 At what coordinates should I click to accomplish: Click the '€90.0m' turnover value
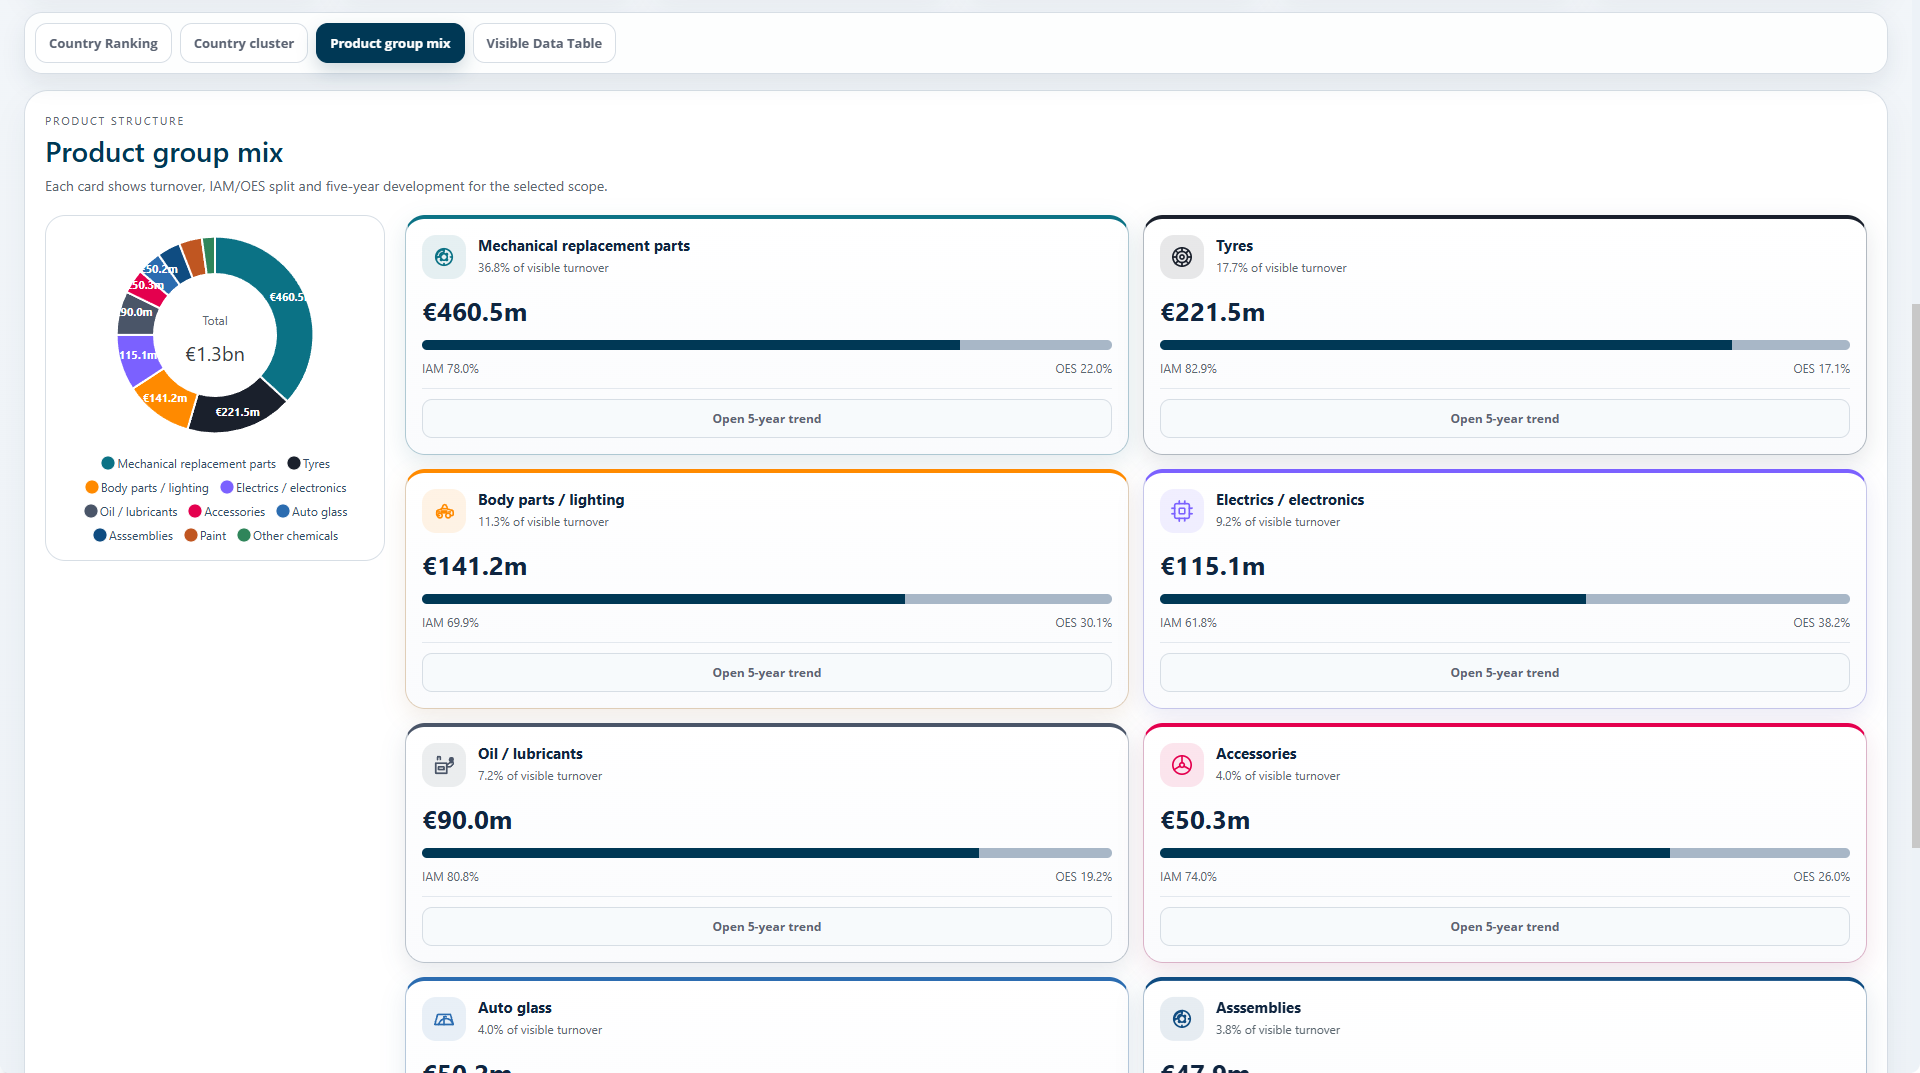(x=467, y=820)
